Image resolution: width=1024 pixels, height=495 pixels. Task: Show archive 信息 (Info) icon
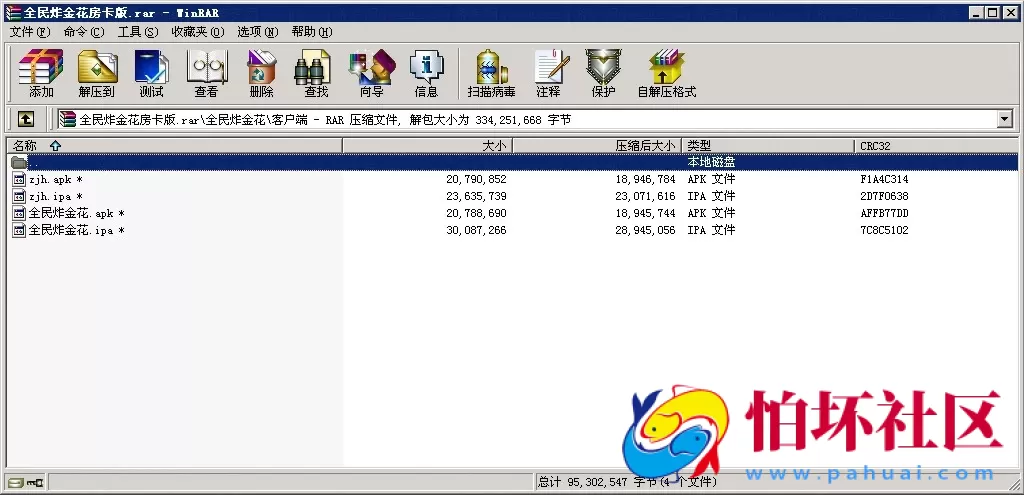pos(426,73)
